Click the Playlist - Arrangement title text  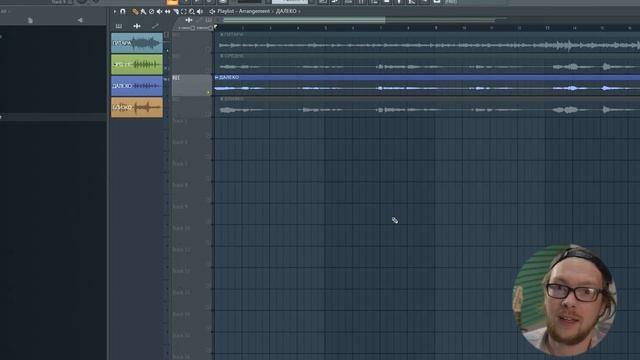pos(243,11)
